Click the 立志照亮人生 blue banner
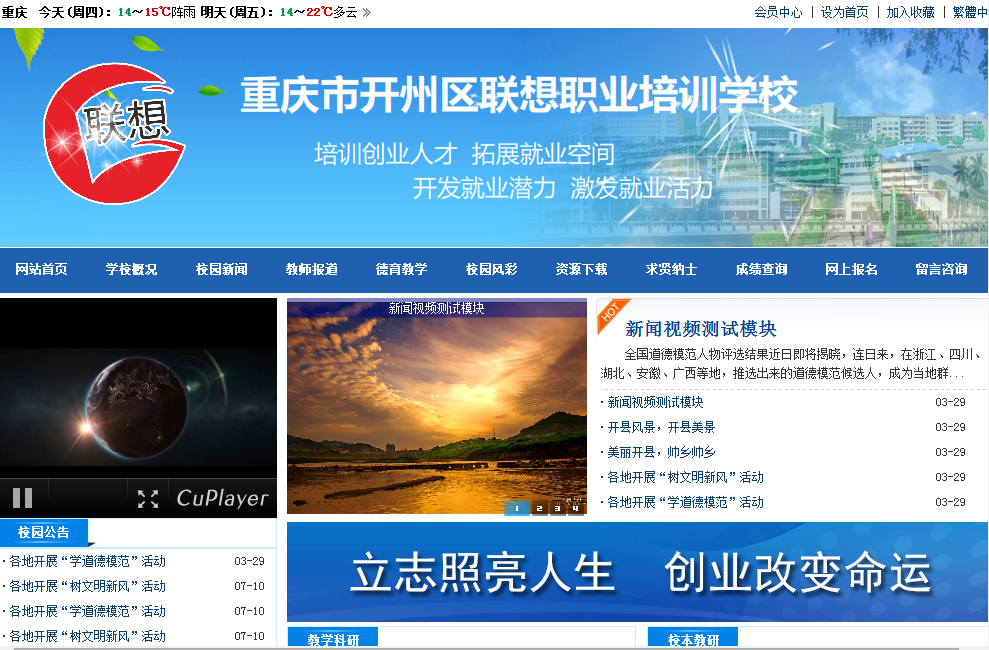This screenshot has width=989, height=650. coord(637,572)
